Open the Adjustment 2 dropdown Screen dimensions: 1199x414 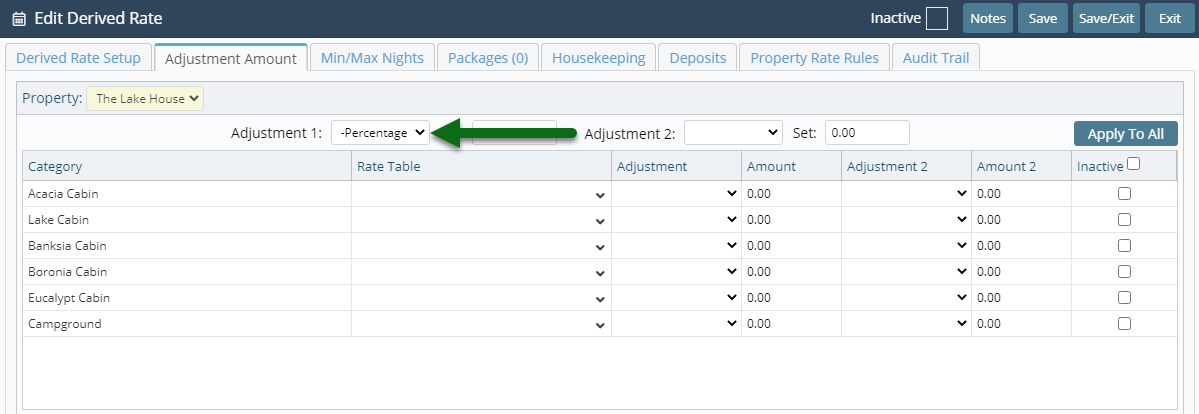click(733, 132)
